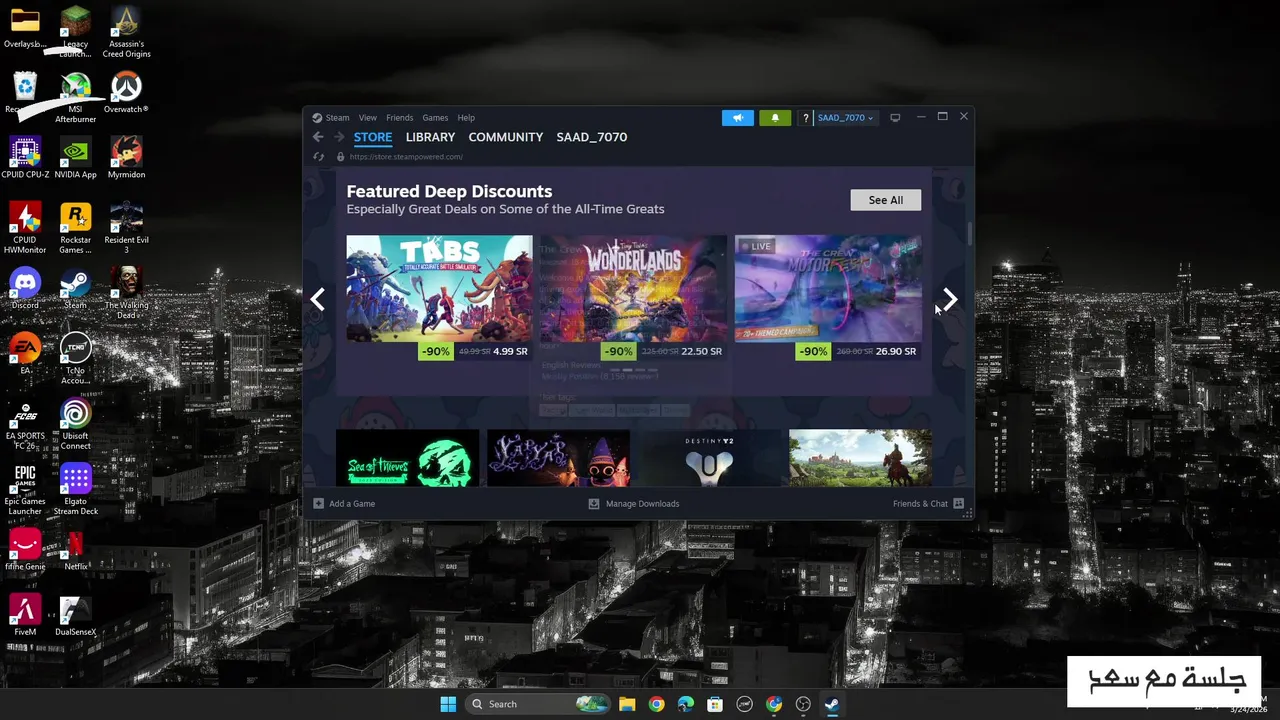
Task: Open the Steam menu
Action: click(337, 118)
